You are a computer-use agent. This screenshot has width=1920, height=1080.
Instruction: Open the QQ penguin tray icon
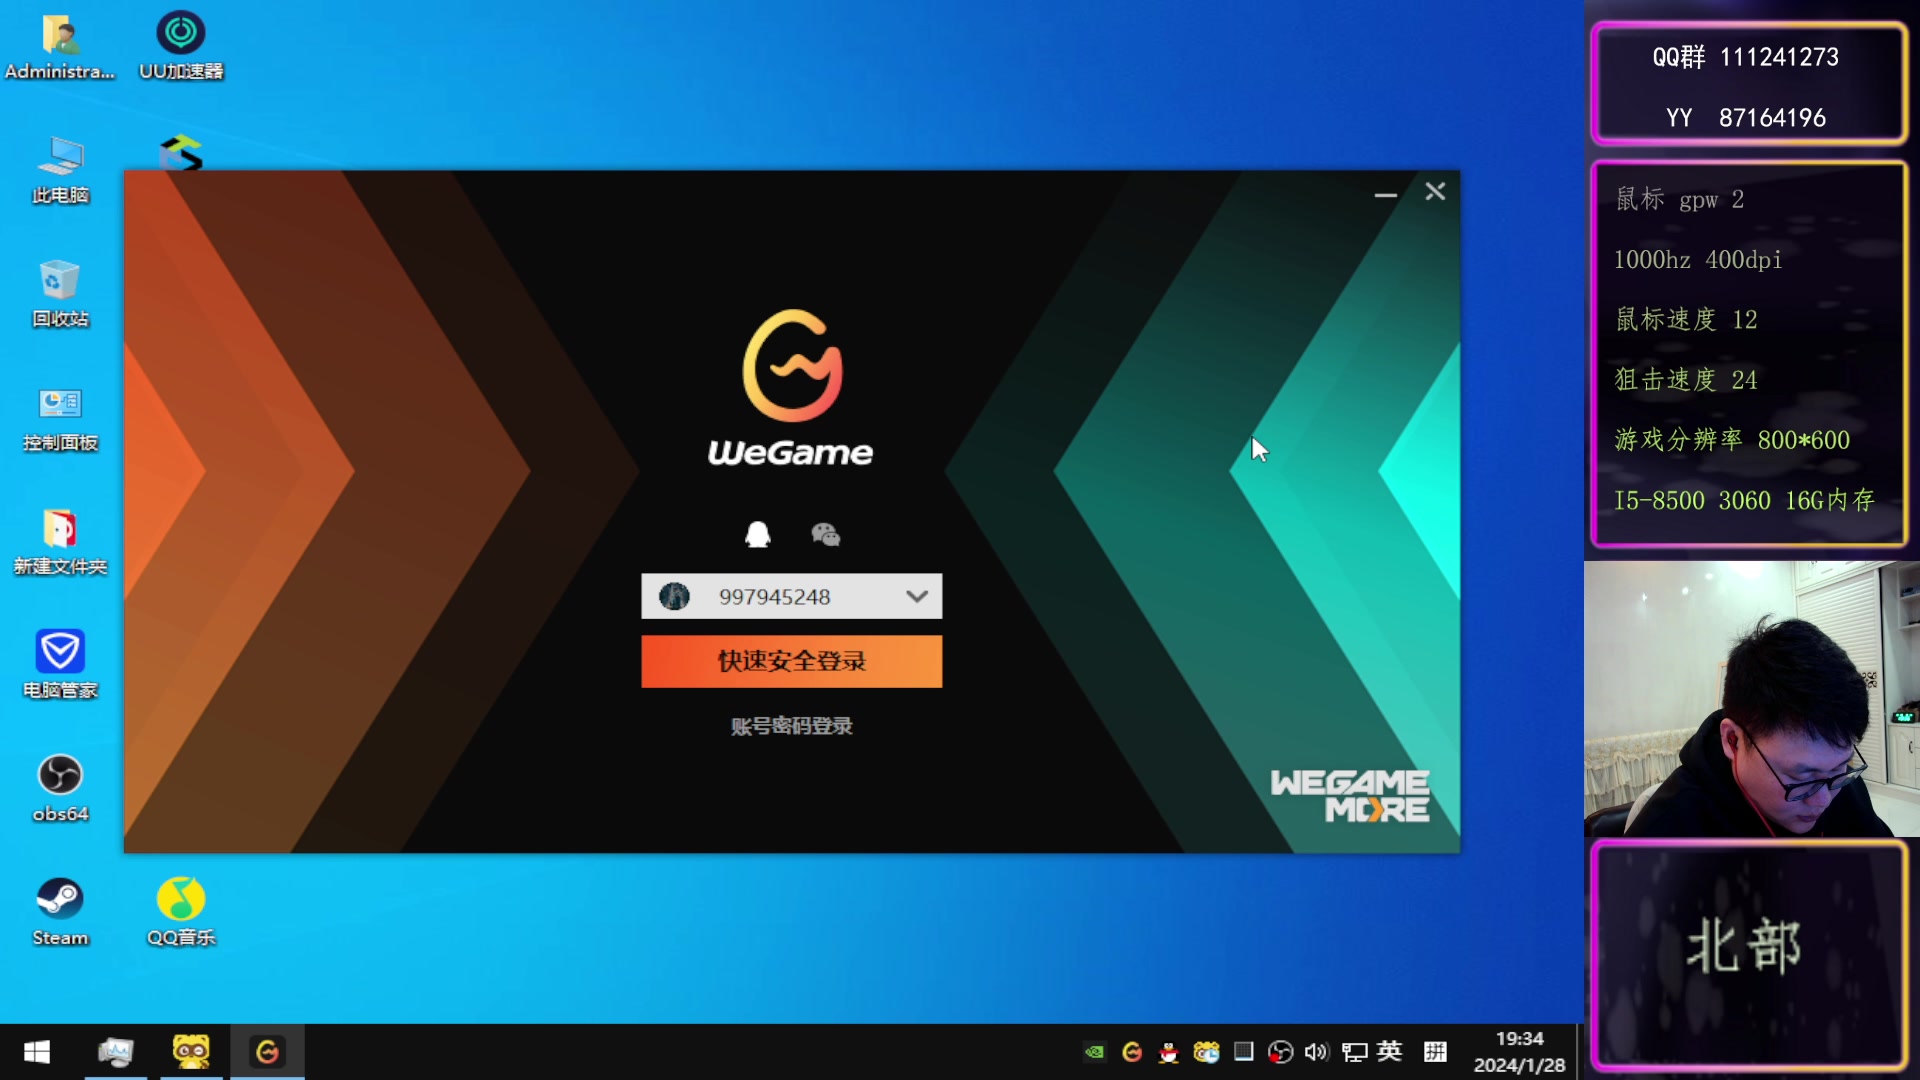pos(1168,1052)
